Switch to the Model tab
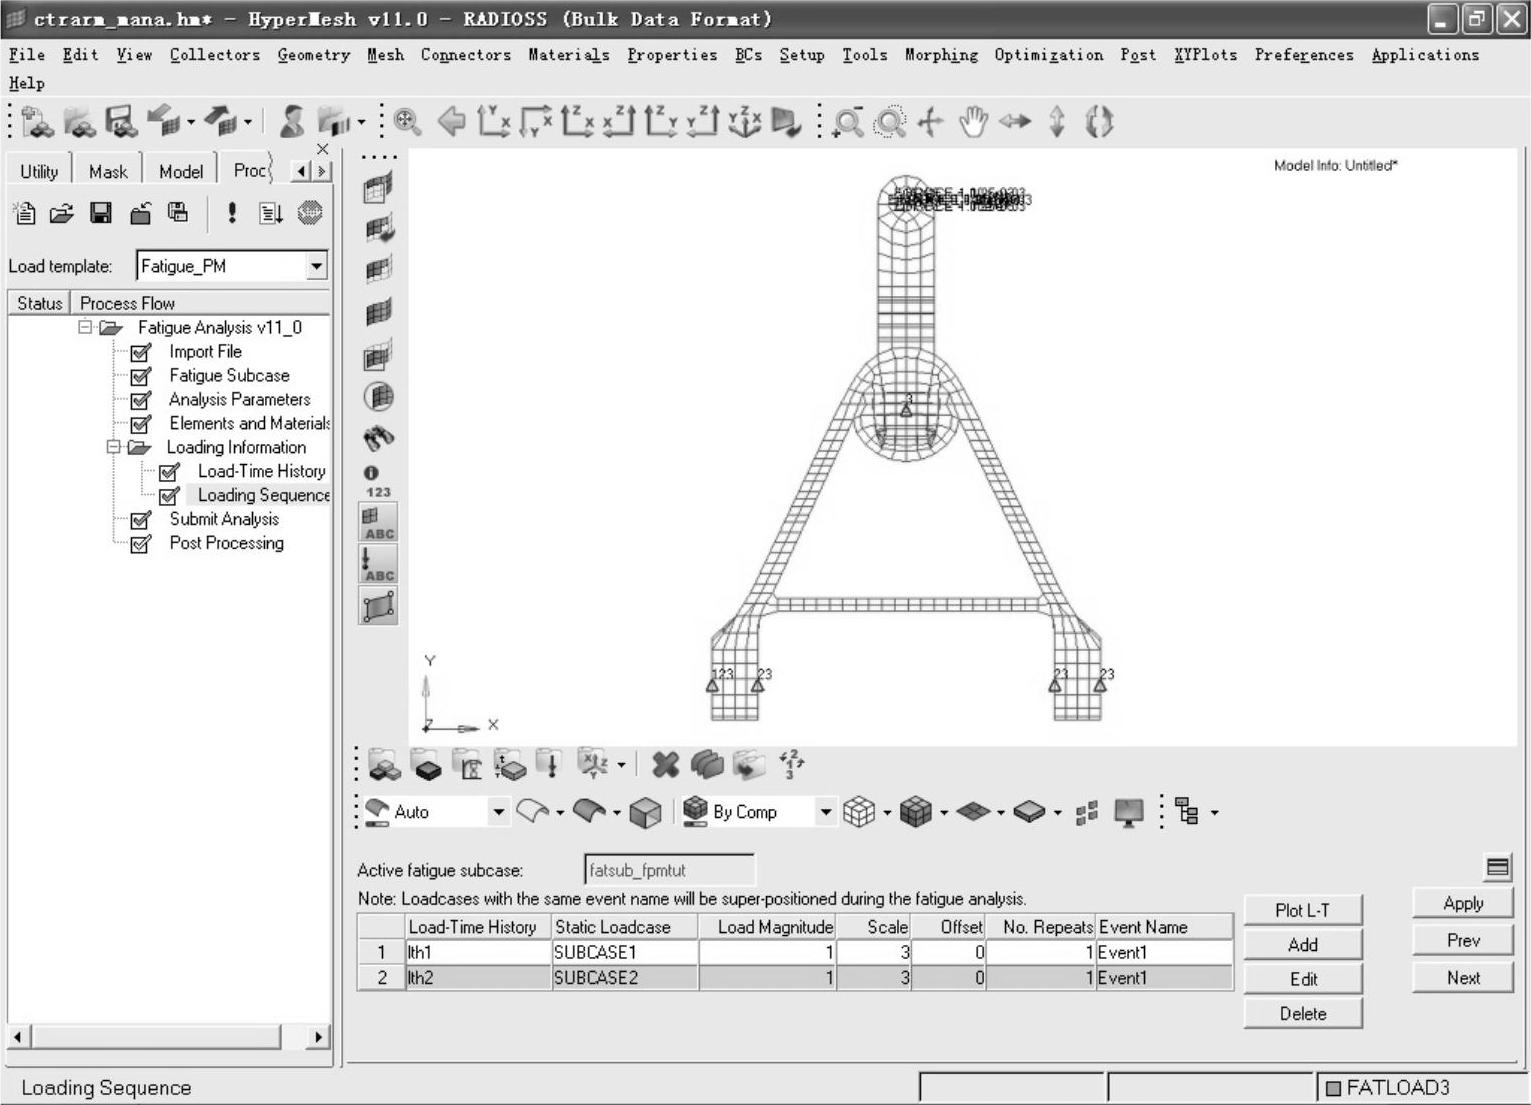This screenshot has height=1105, width=1531. pos(180,171)
